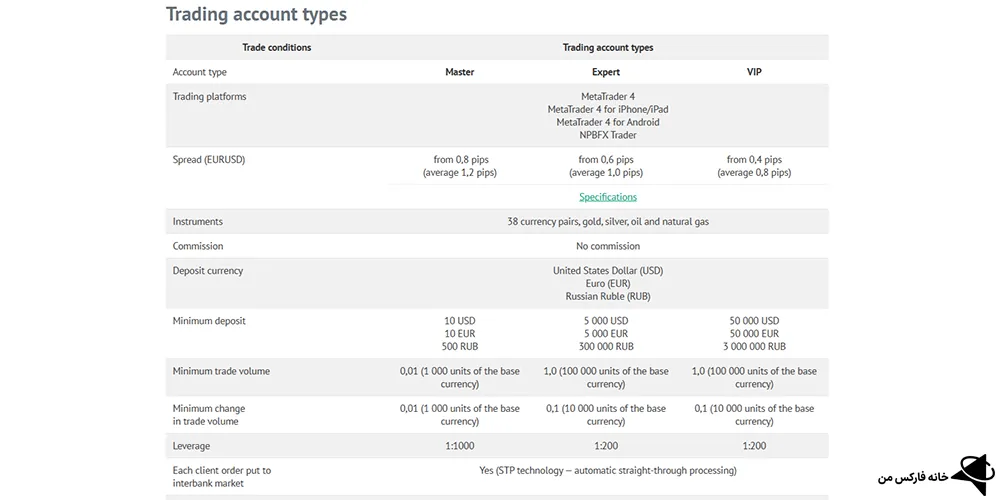
Task: Select the VIP account column header
Action: pos(754,72)
